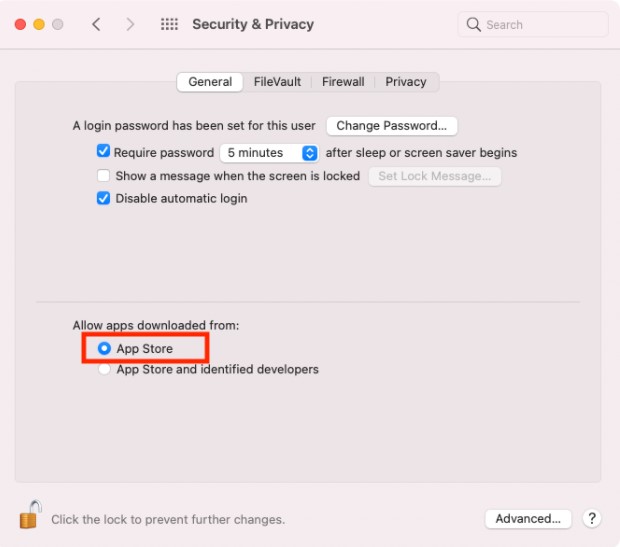The image size is (620, 547).
Task: Click the Change Password button
Action: click(x=391, y=126)
